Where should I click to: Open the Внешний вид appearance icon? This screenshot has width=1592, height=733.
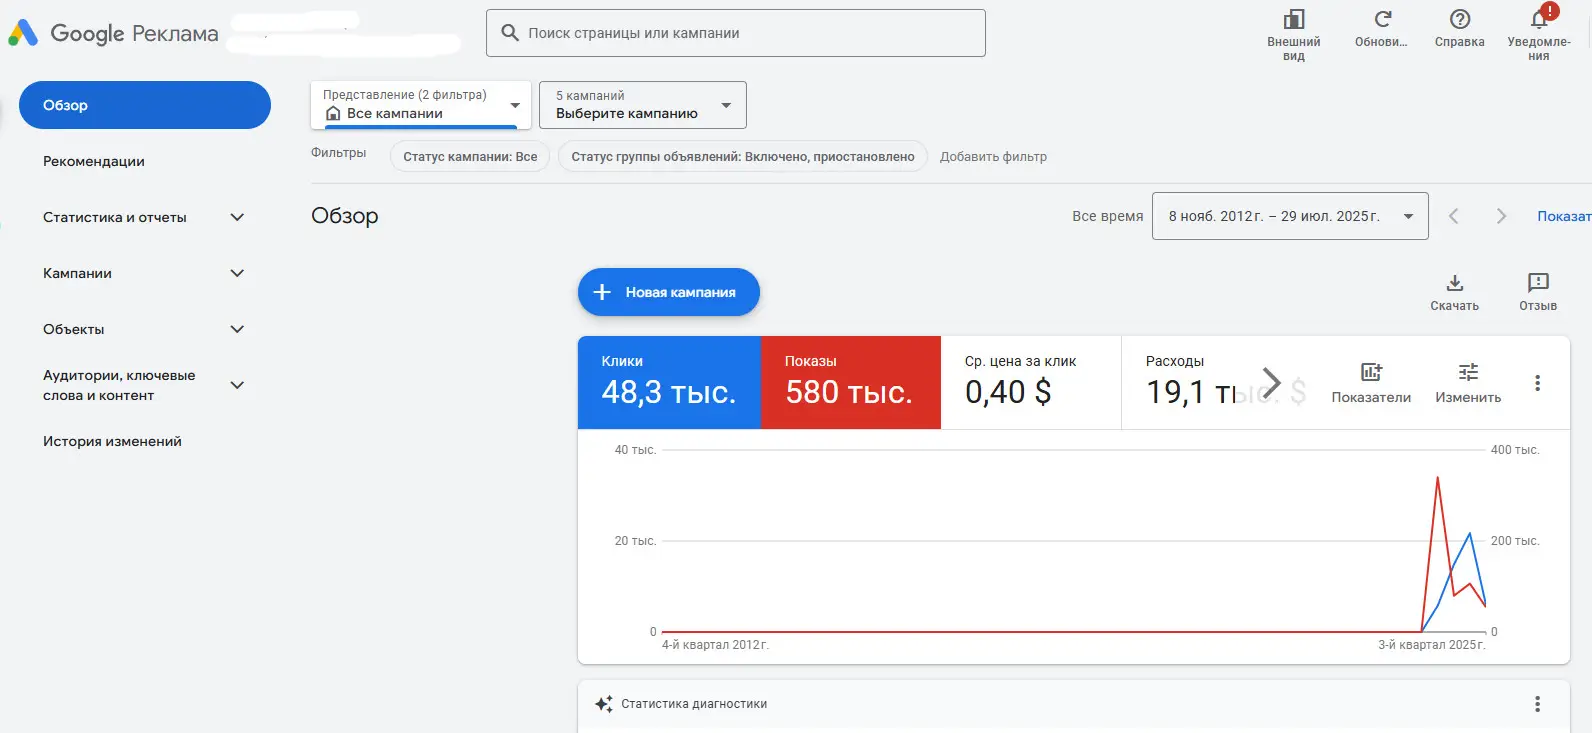click(1293, 20)
